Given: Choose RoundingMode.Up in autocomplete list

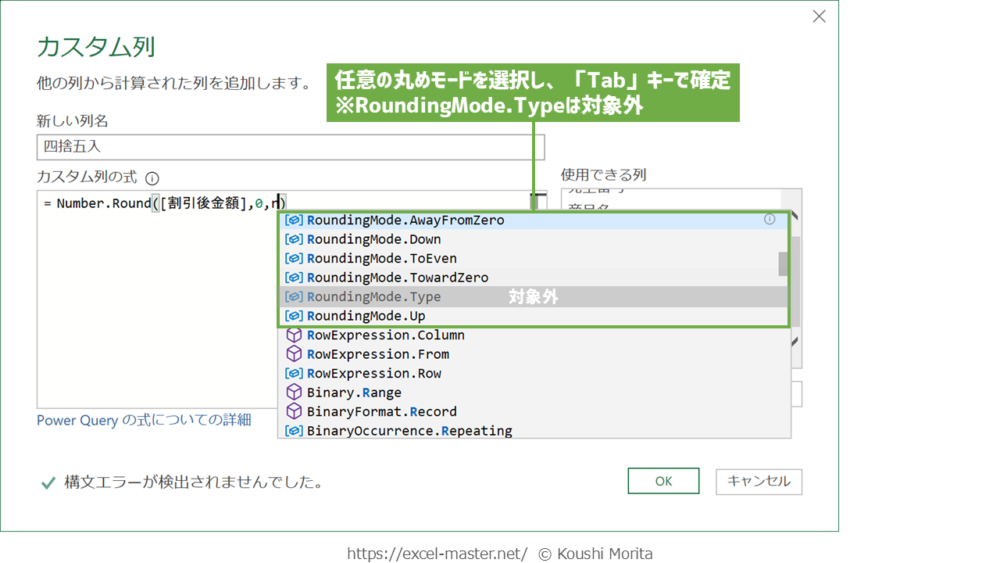Looking at the screenshot, I should tap(366, 316).
